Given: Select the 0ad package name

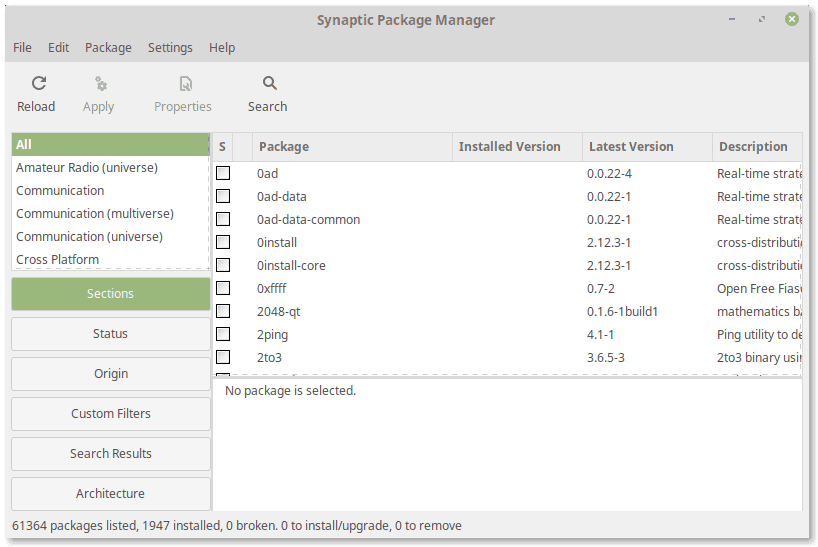Looking at the screenshot, I should tap(267, 174).
